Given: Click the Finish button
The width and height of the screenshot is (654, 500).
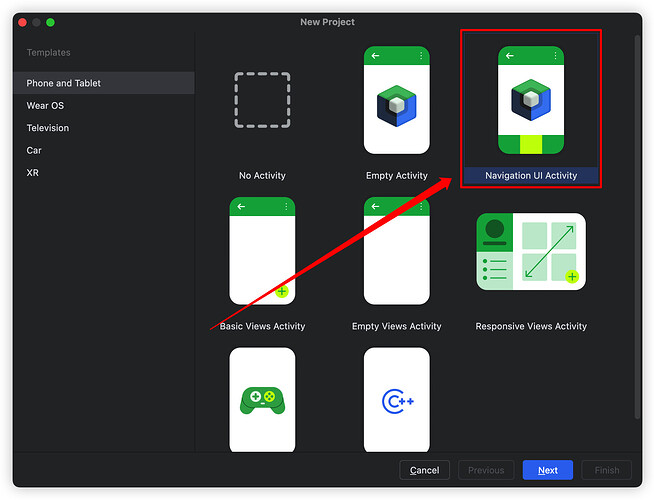Looking at the screenshot, I should (x=606, y=470).
